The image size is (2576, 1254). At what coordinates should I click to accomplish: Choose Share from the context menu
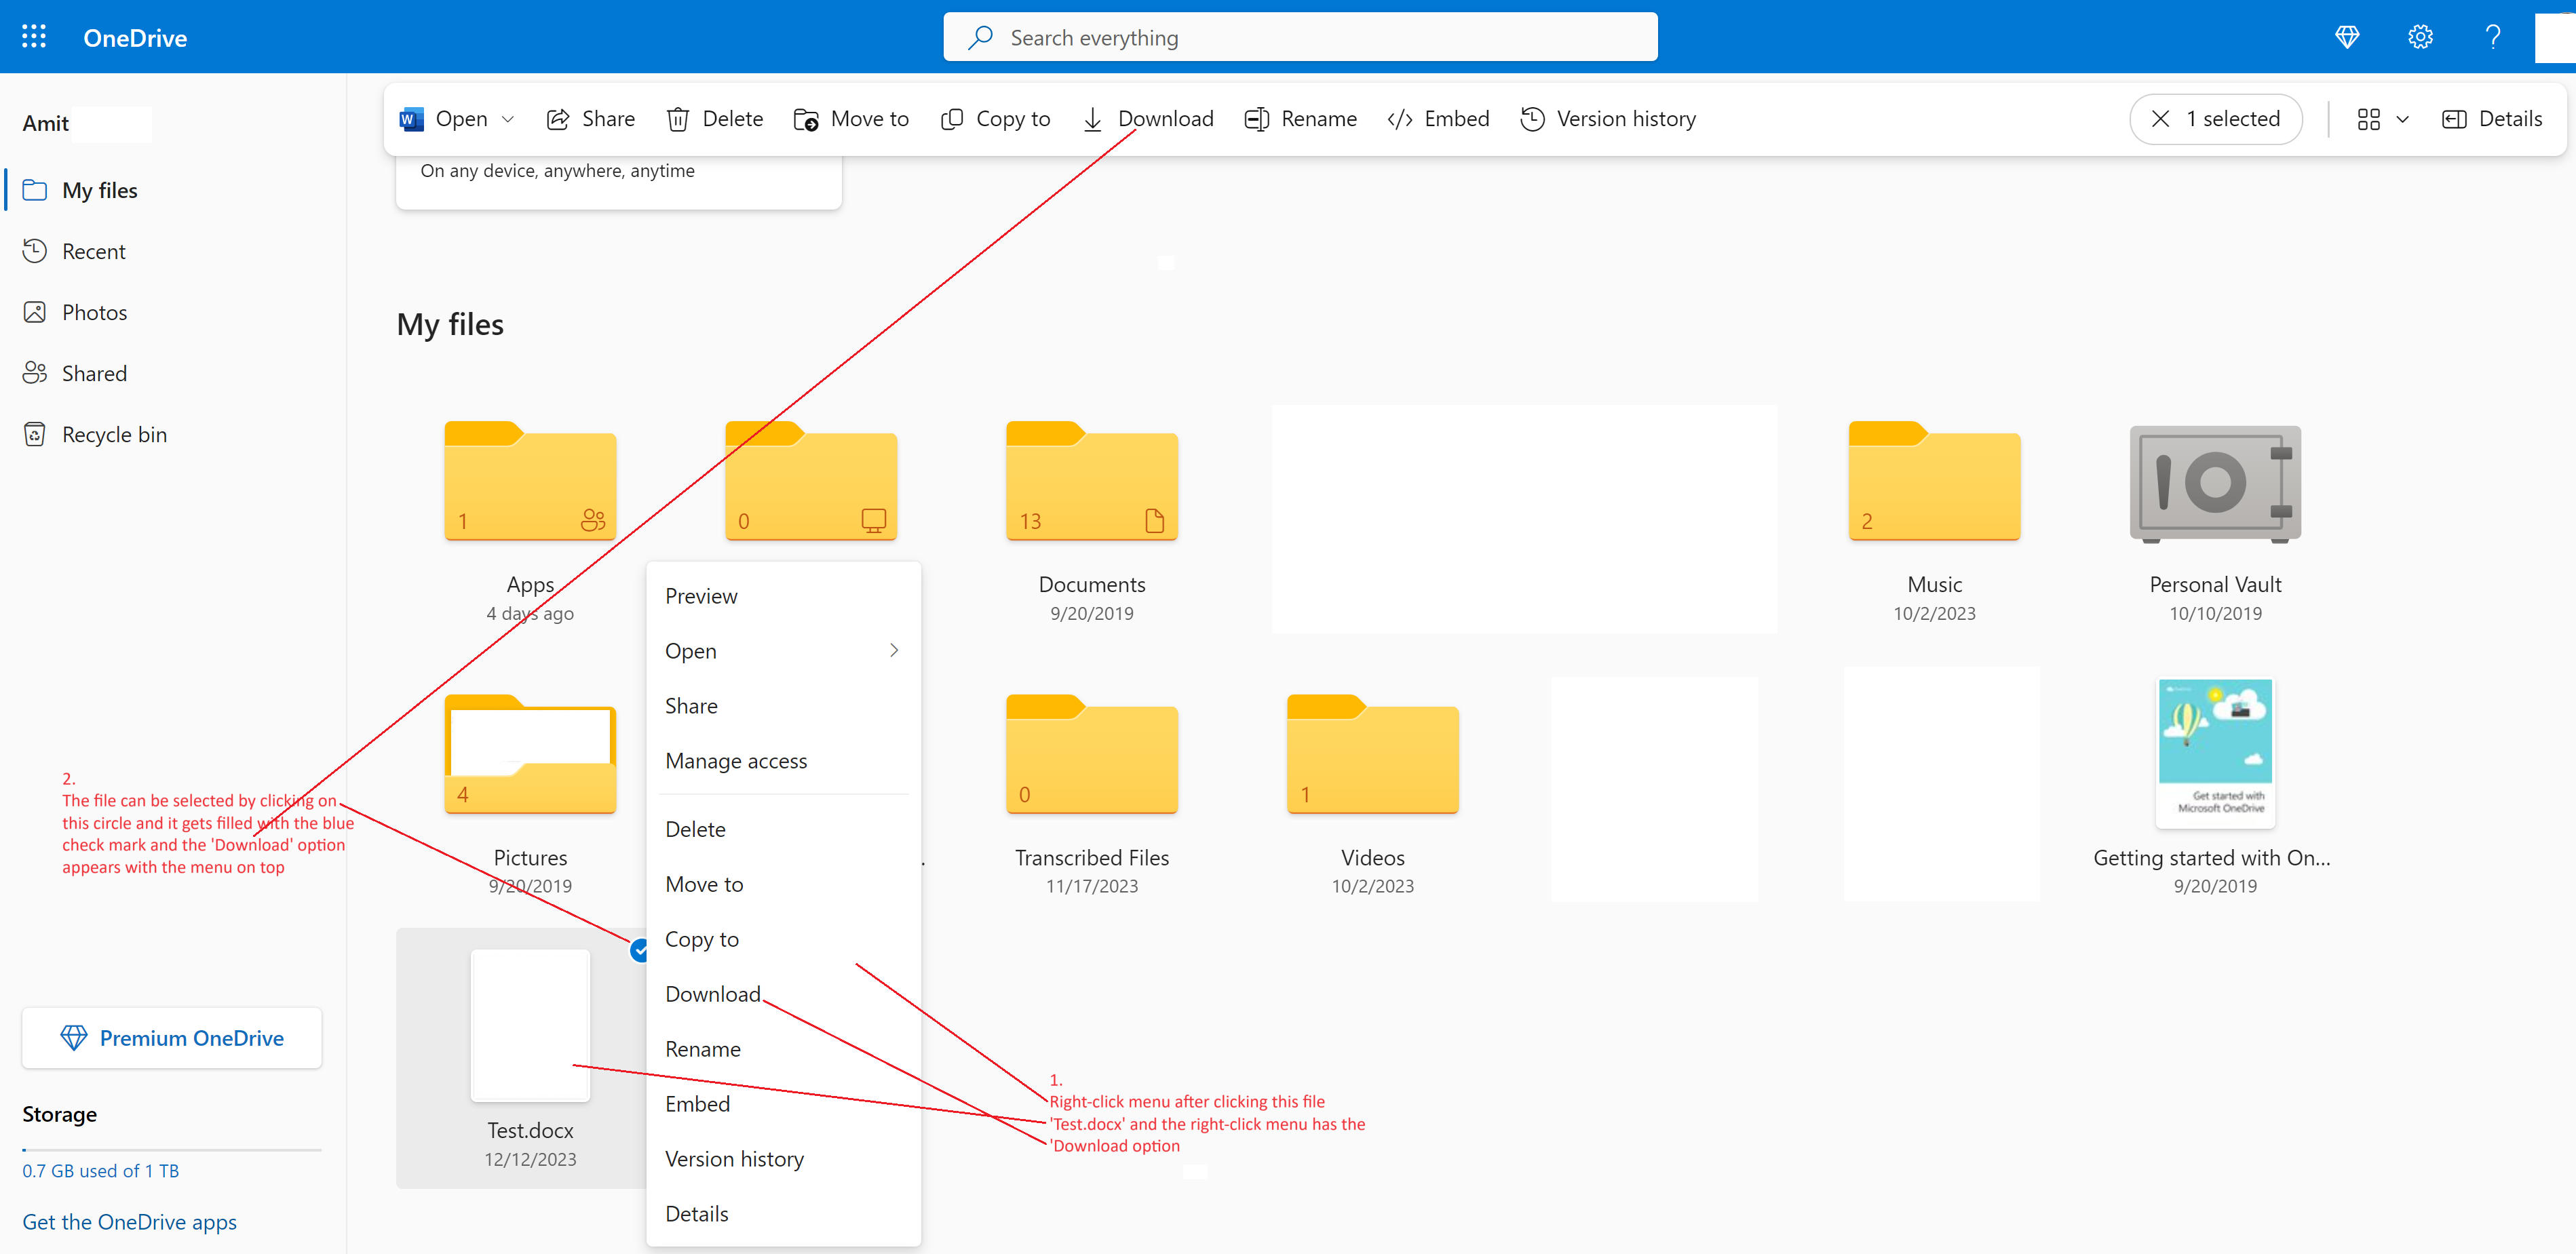tap(783, 706)
